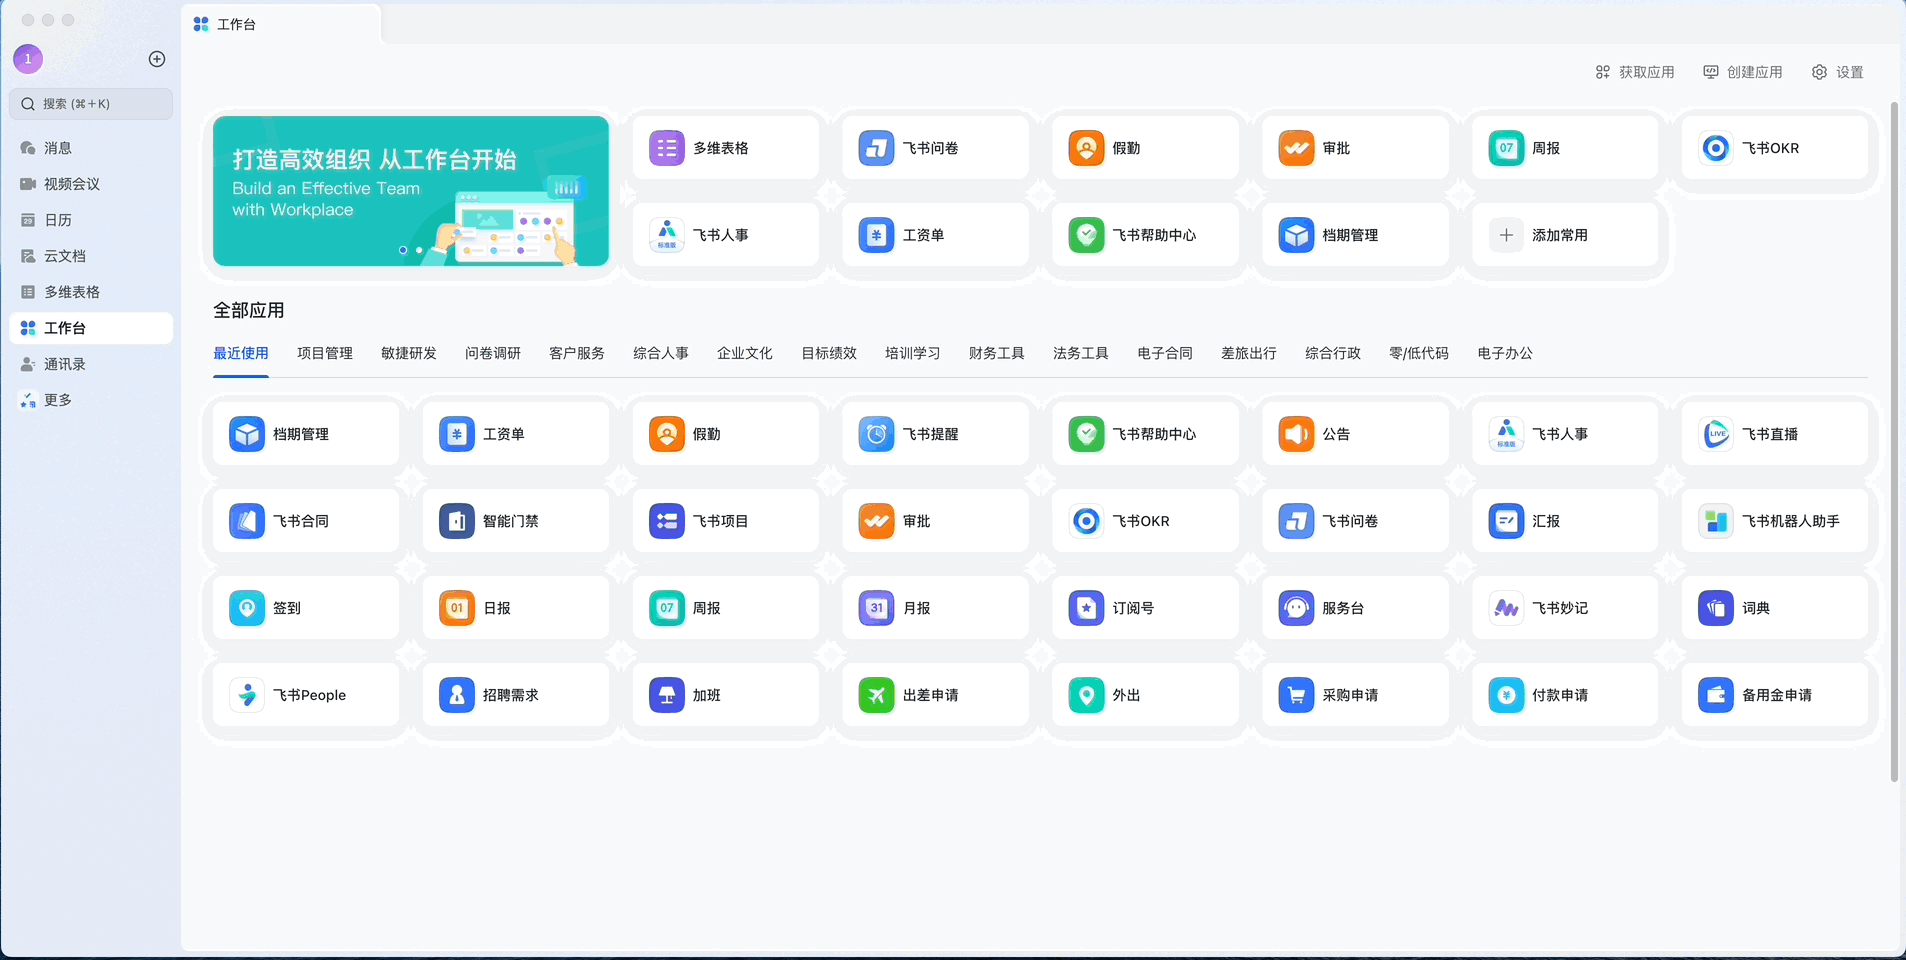The image size is (1906, 960).
Task: Open the 词典 app
Action: (x=1775, y=608)
